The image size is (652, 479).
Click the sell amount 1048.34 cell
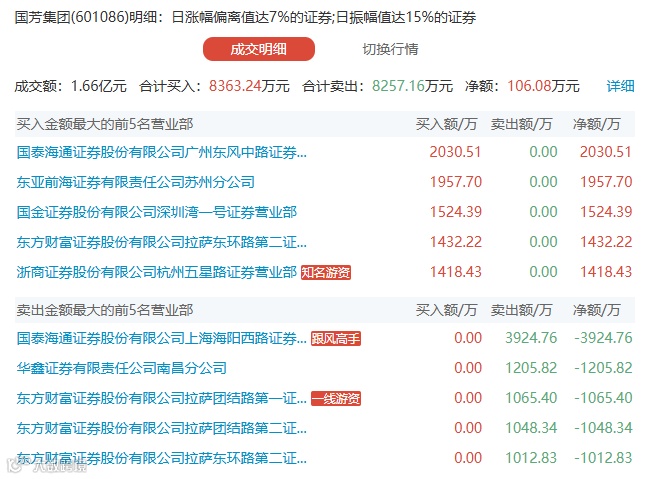coord(531,428)
